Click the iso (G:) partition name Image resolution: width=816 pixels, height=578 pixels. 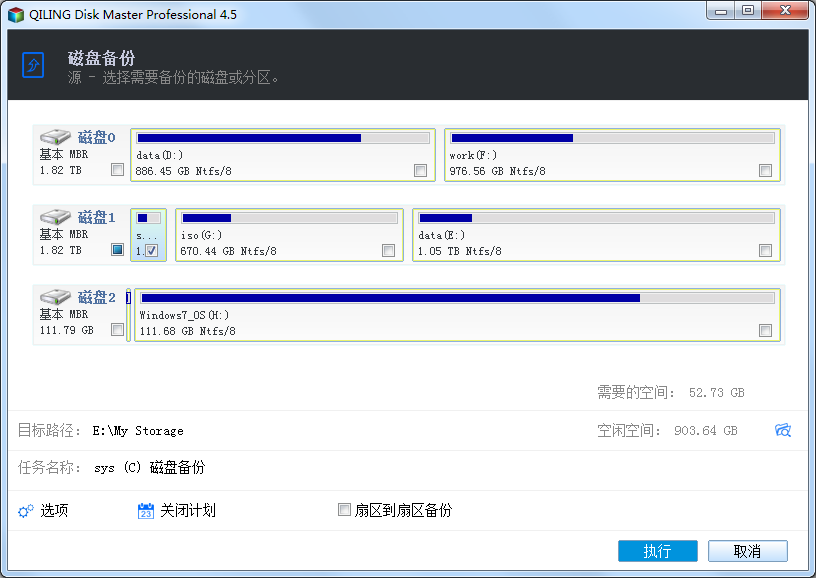(x=201, y=235)
